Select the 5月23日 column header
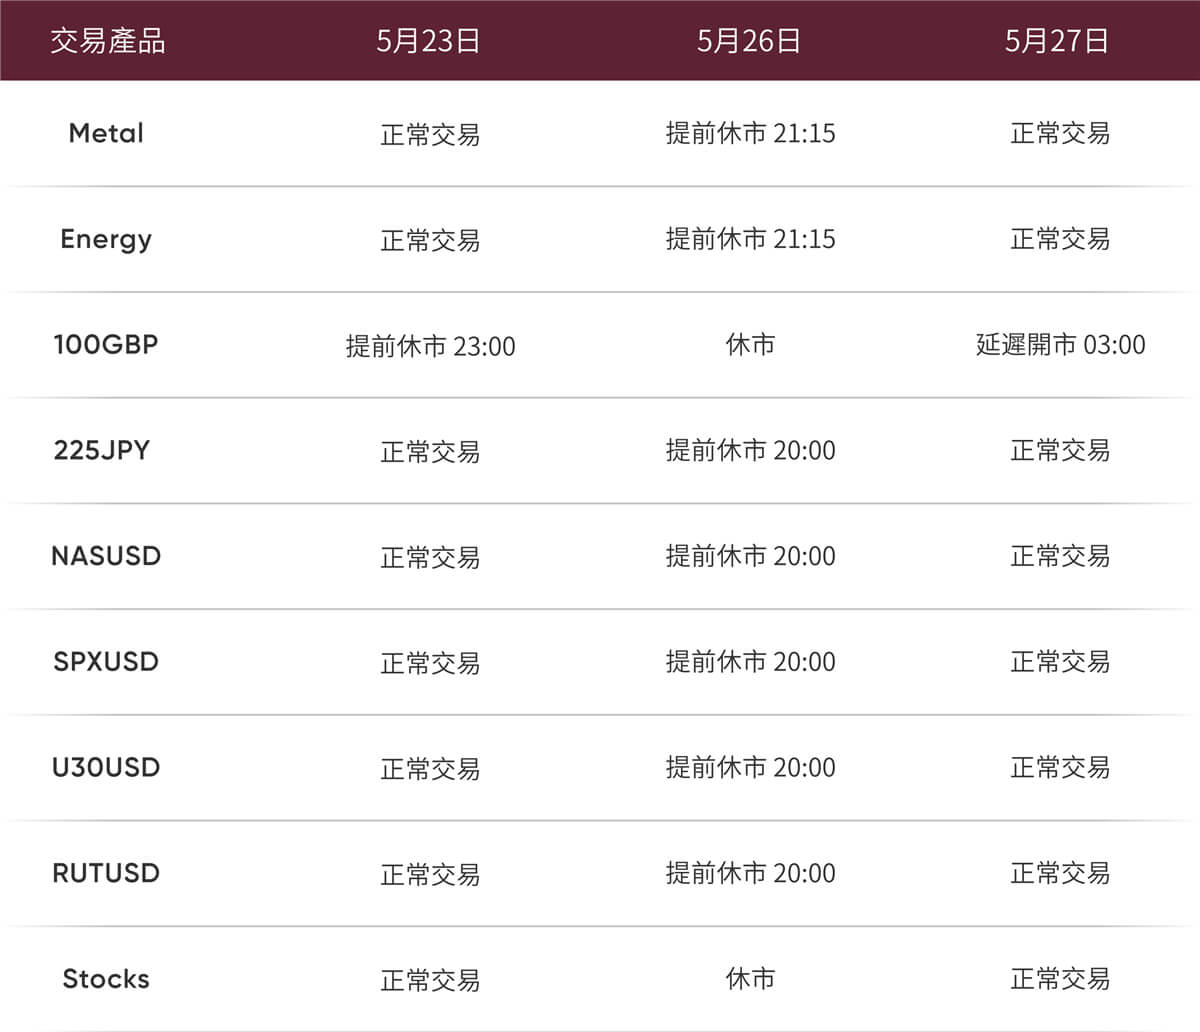The width and height of the screenshot is (1200, 1032). tap(429, 41)
